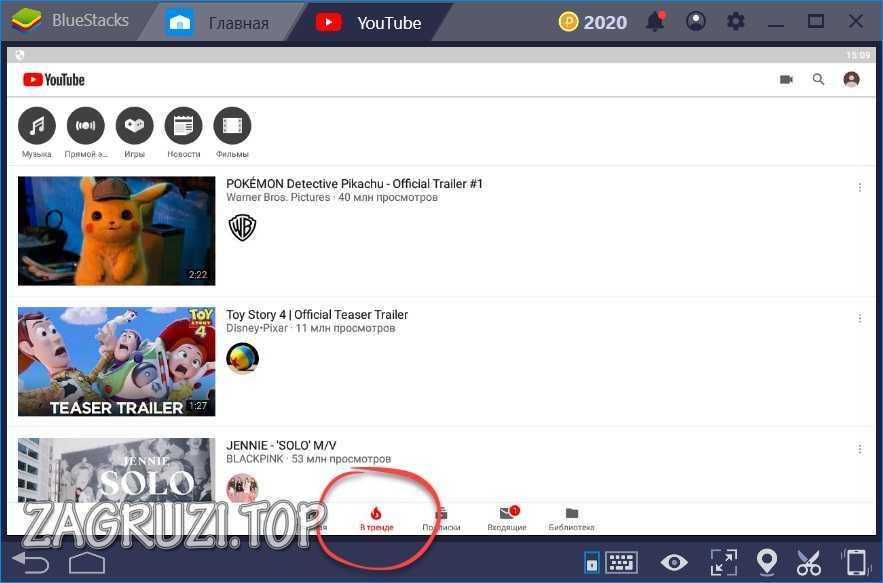Viewport: 883px width, 583px height.
Task: Open the Прямой эфир live category
Action: pos(86,126)
